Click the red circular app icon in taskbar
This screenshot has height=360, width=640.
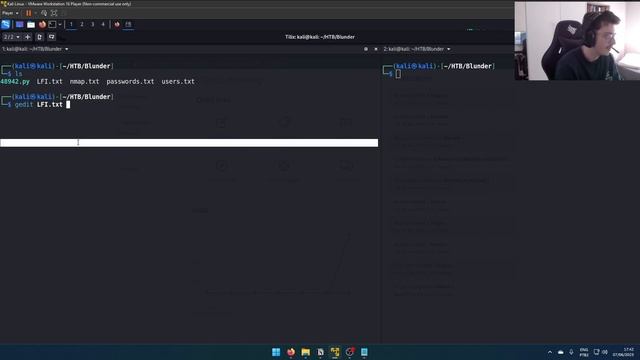point(350,352)
